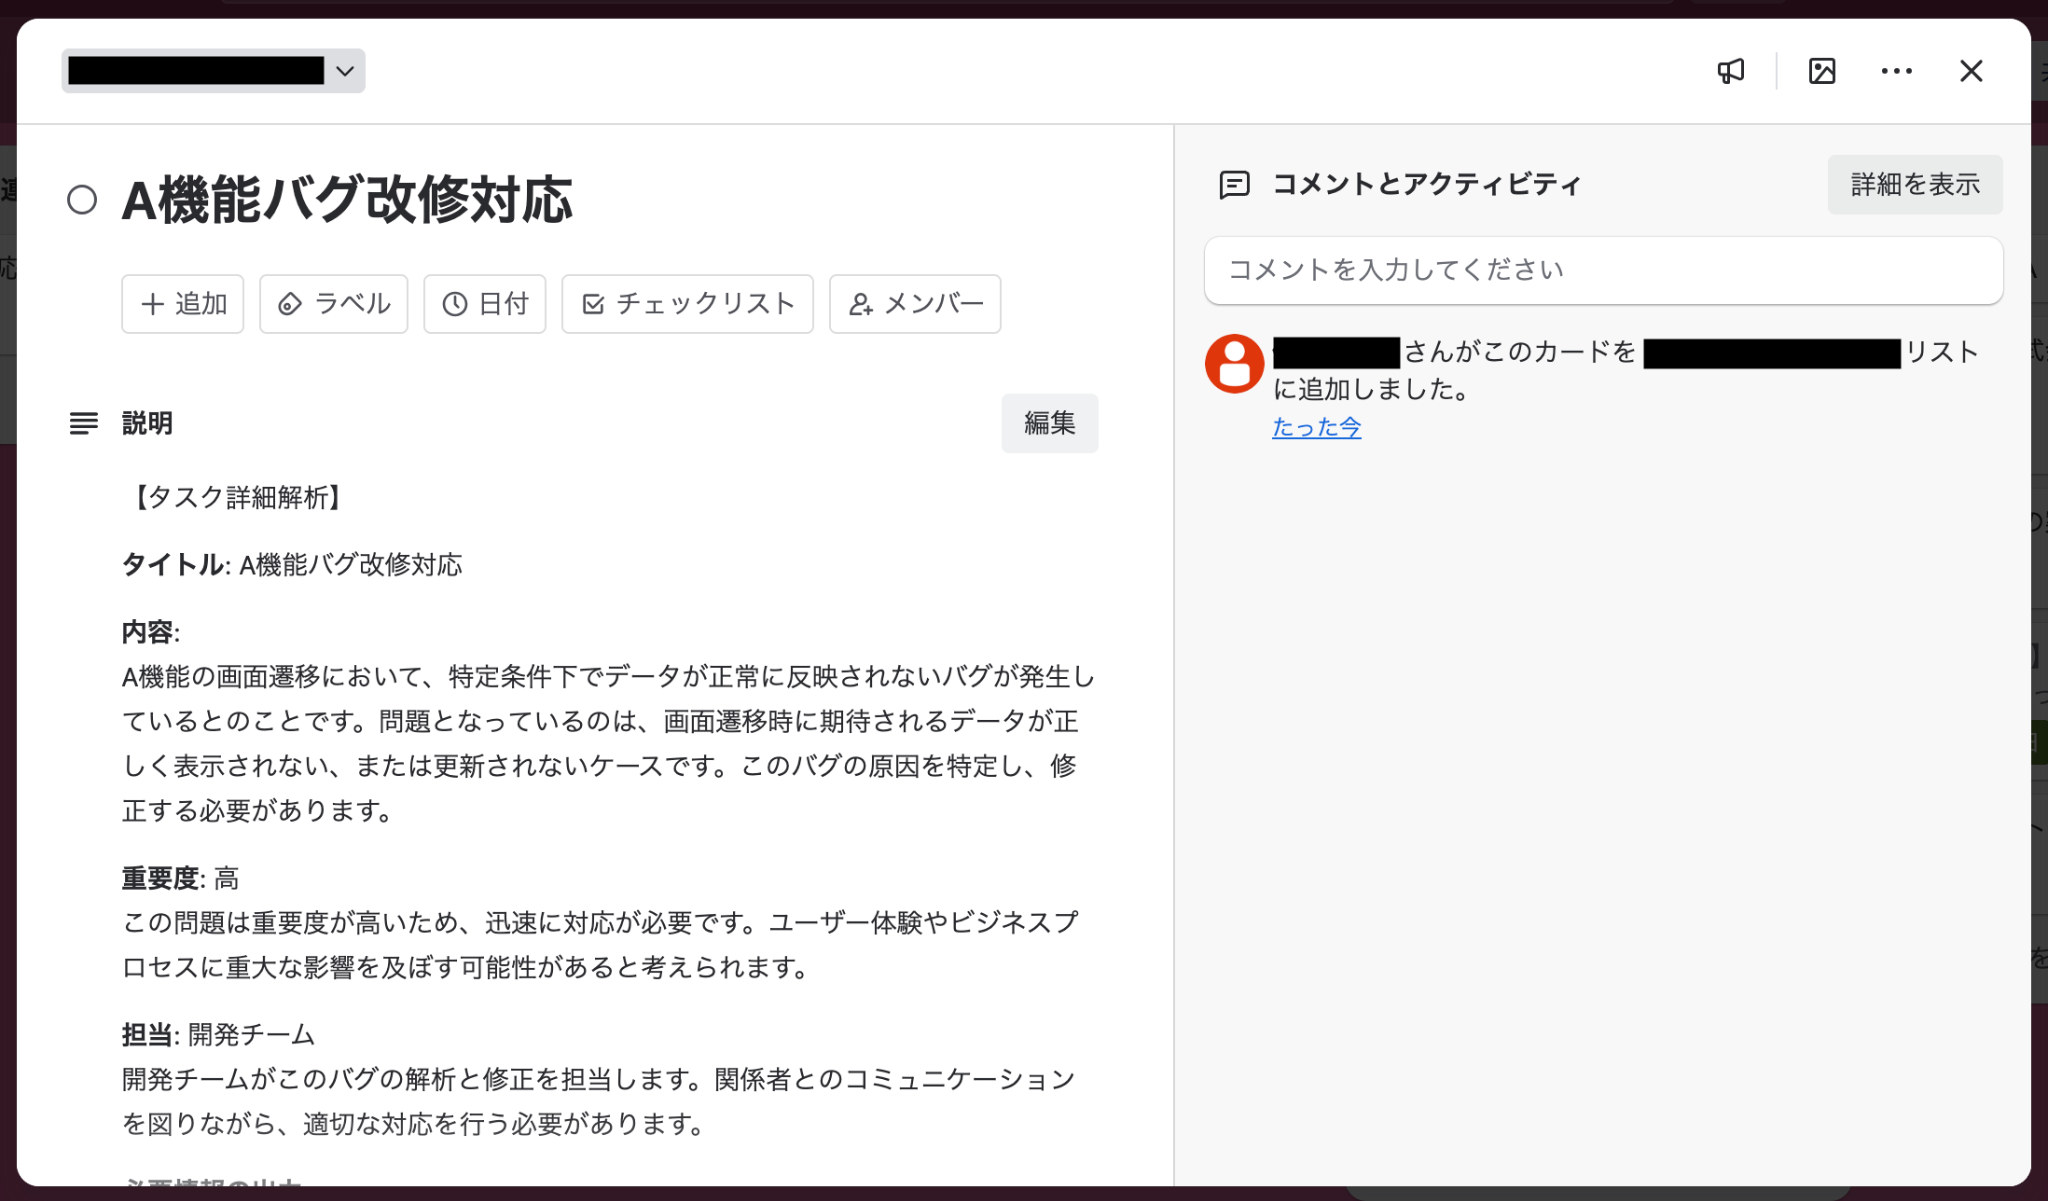Click the comment bubble icon next to コメントとアクティビティ

pos(1234,185)
